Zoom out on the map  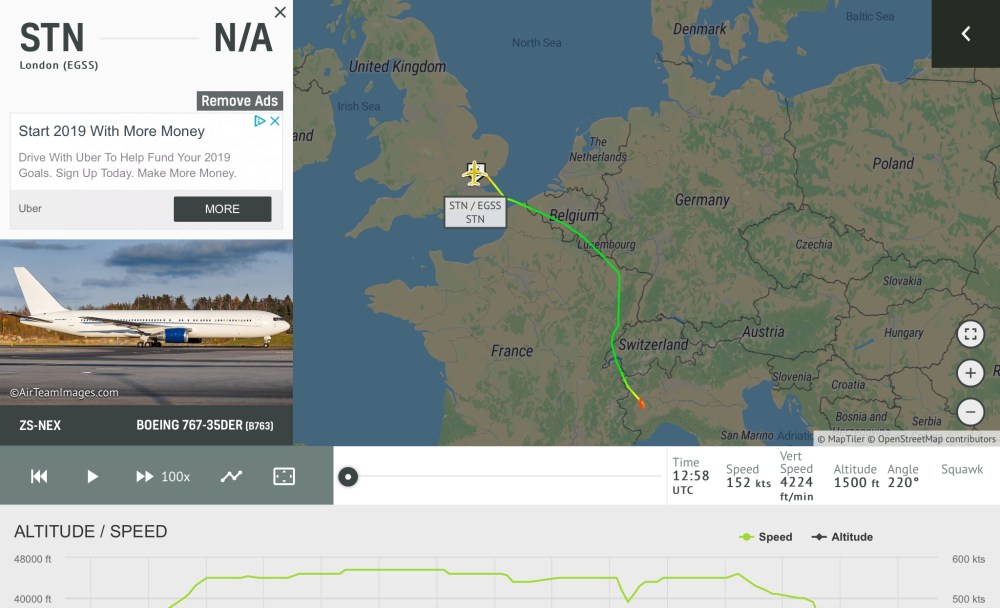tap(970, 411)
